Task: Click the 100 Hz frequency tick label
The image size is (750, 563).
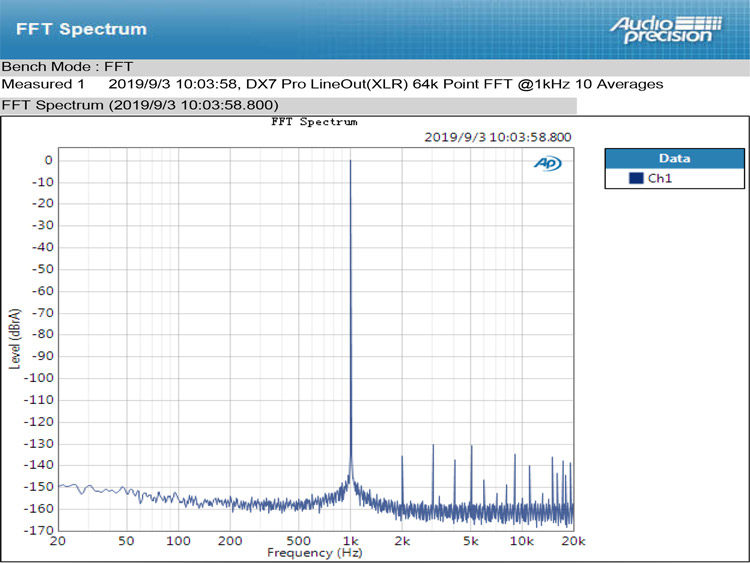Action: click(178, 541)
